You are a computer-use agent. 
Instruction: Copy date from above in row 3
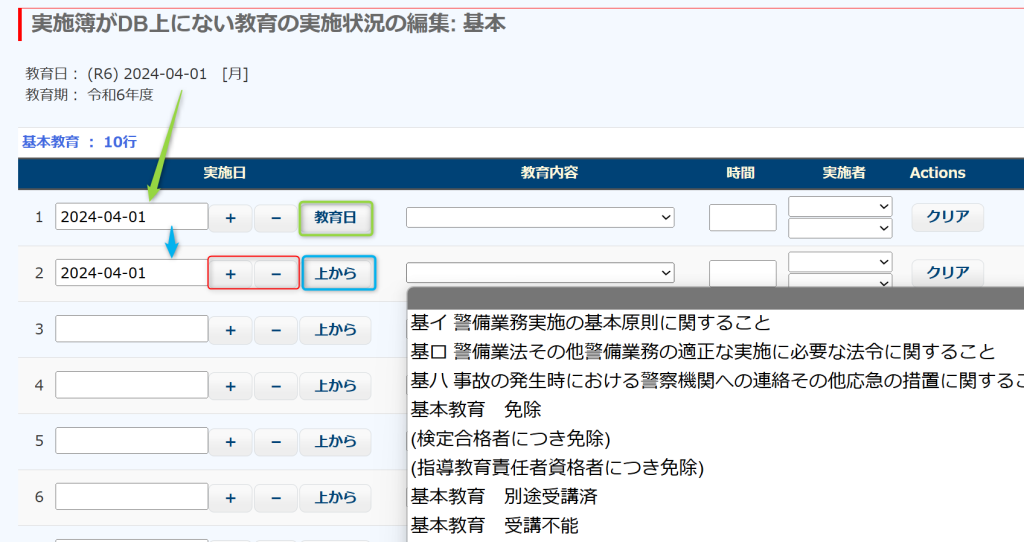coord(336,329)
